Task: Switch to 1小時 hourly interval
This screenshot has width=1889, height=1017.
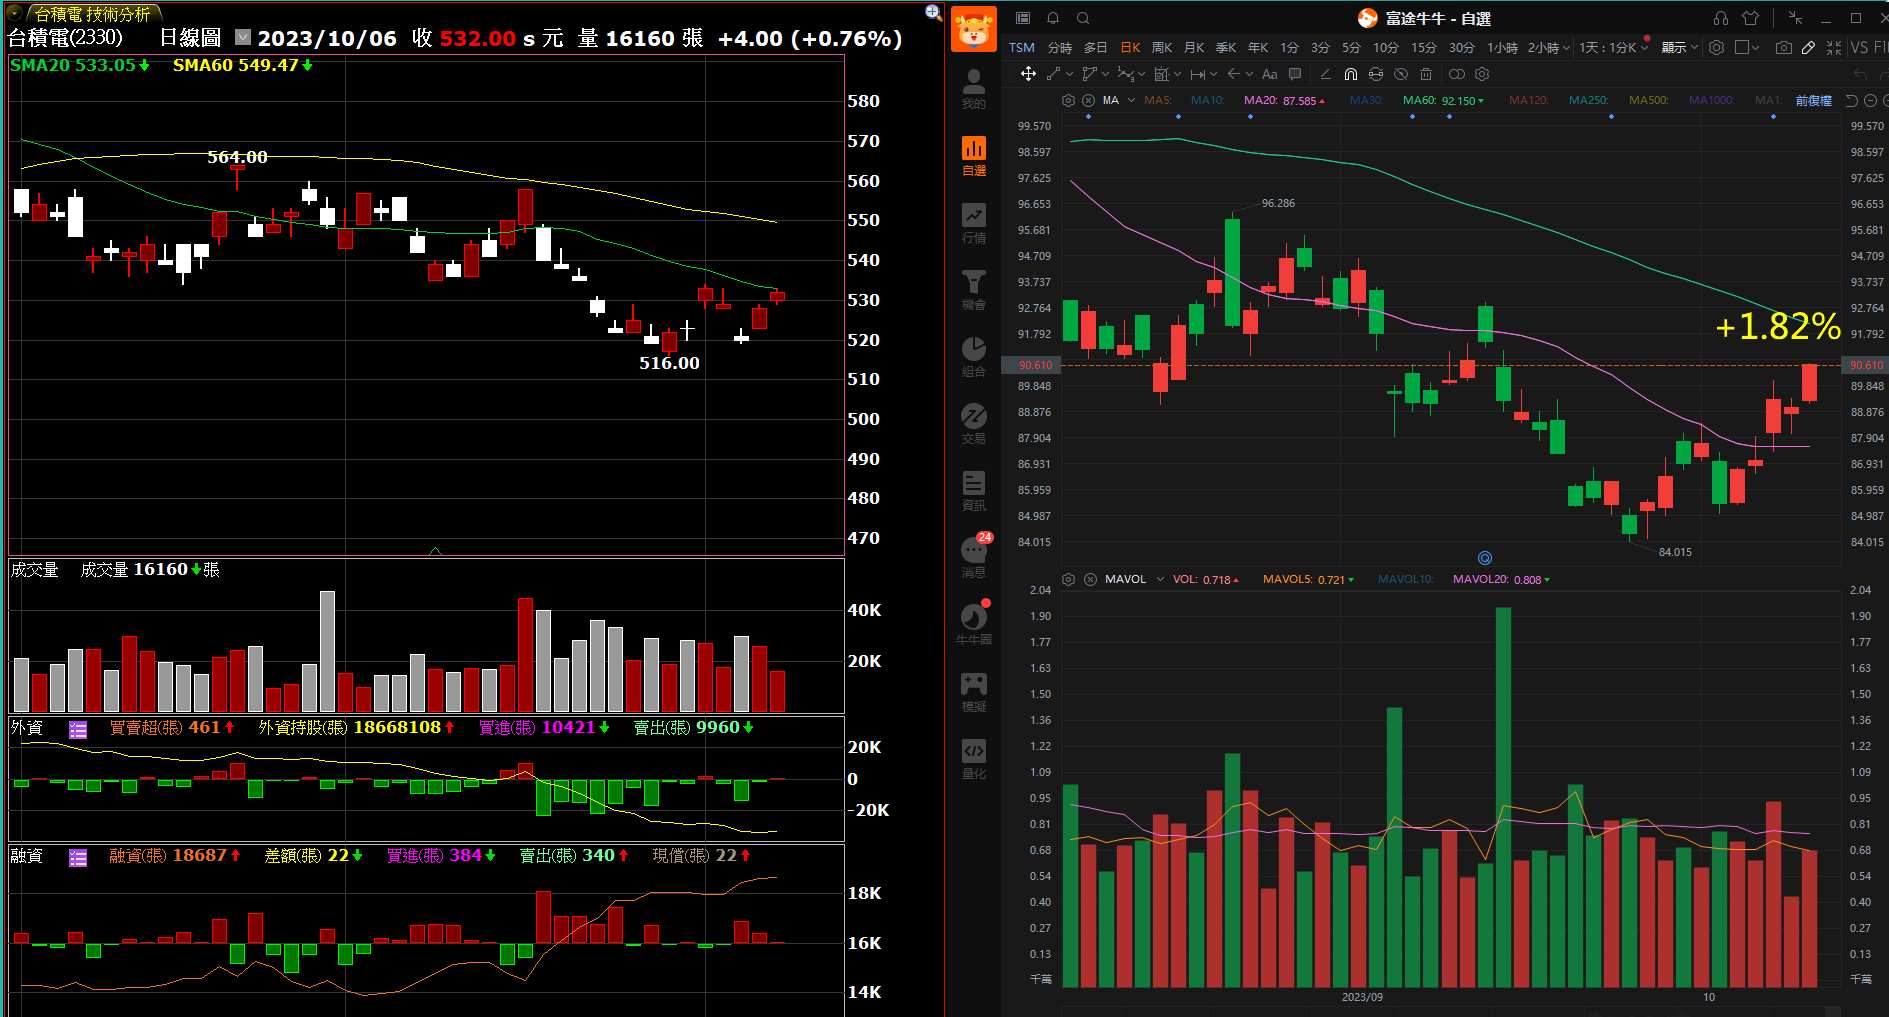Action: click(1502, 47)
